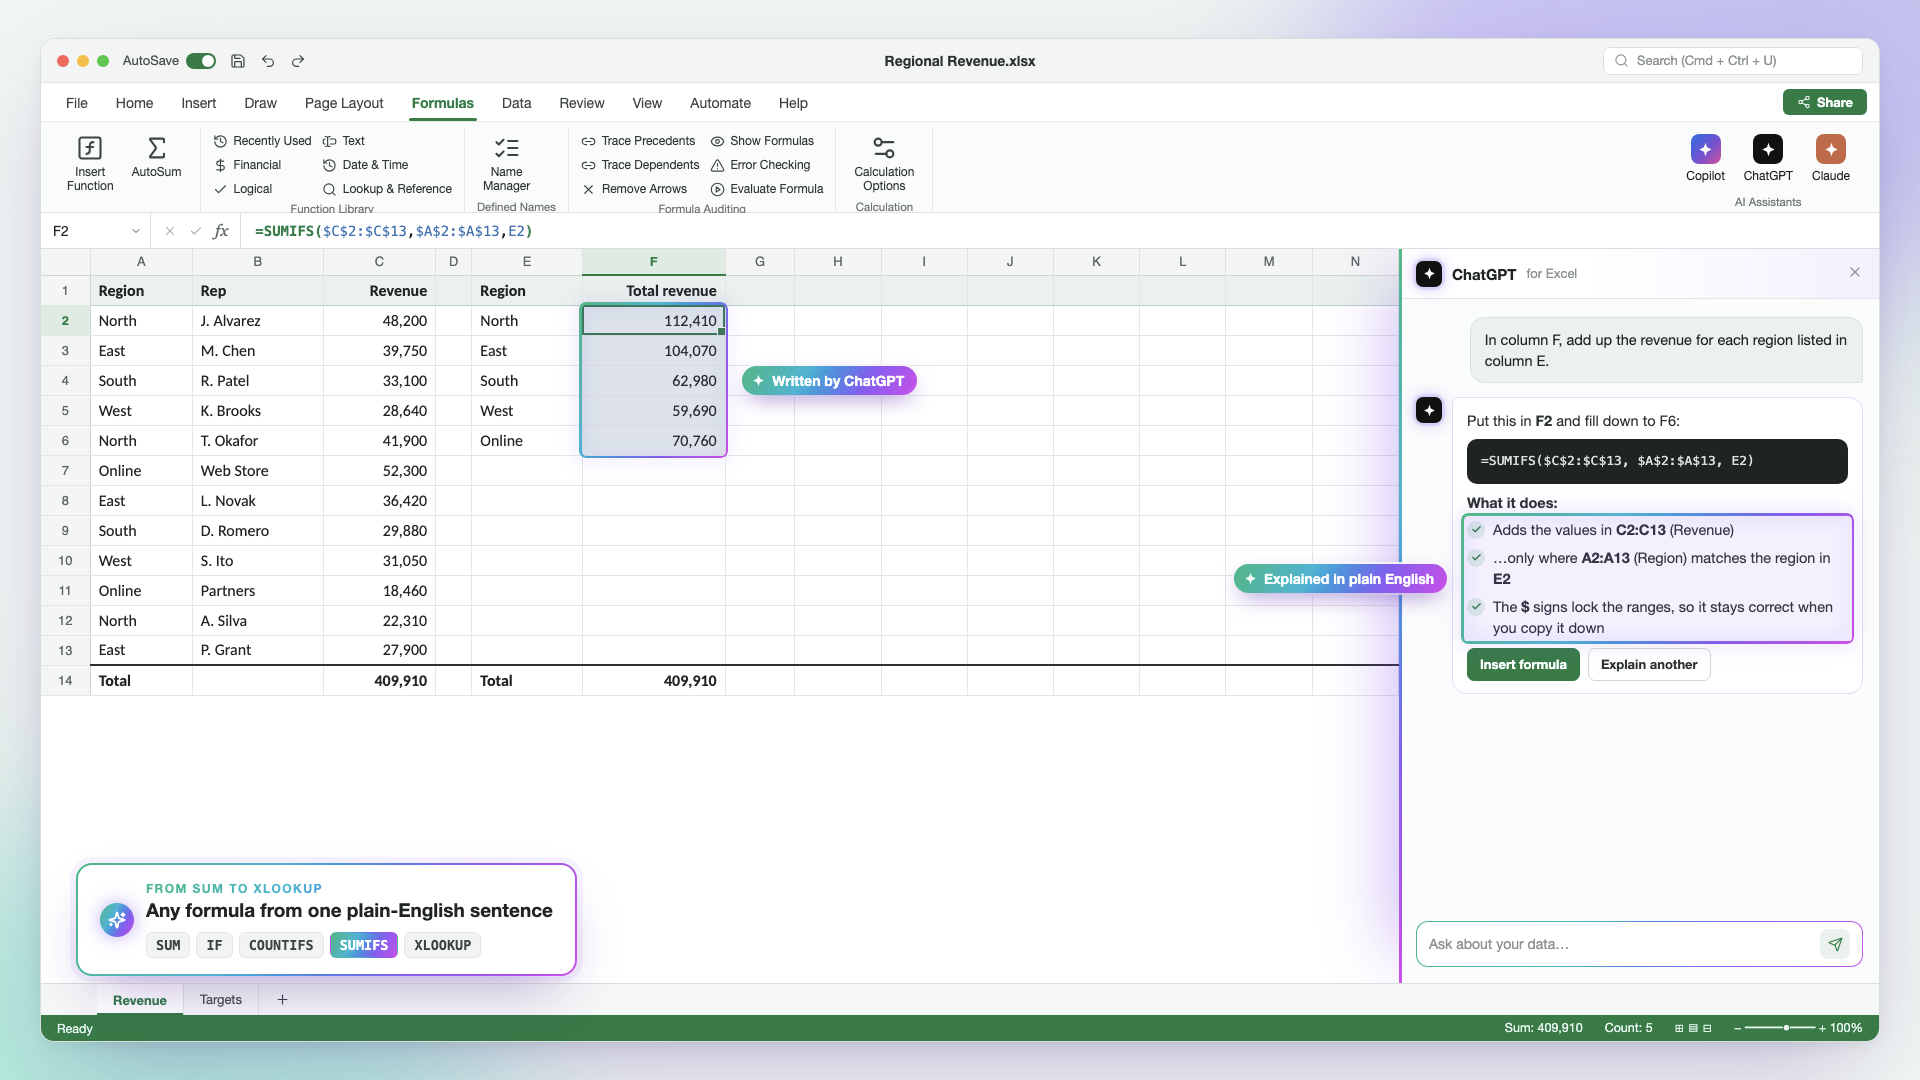Adjust the zoom slider in status bar

click(x=1786, y=1028)
